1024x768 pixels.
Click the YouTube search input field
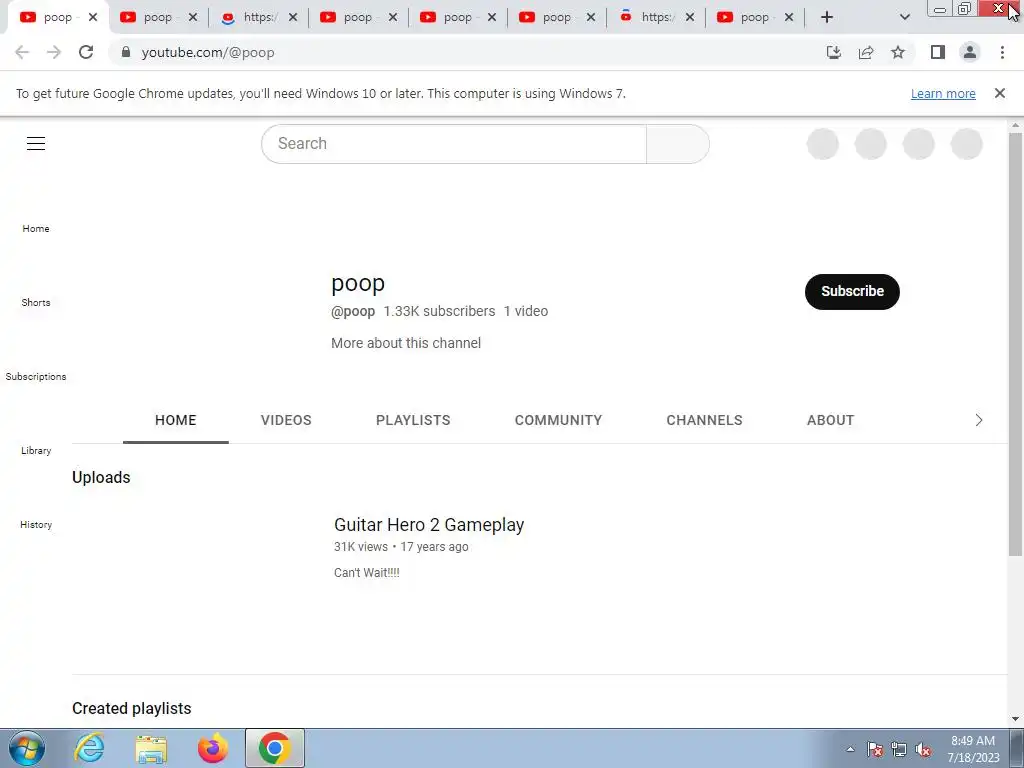(x=453, y=144)
